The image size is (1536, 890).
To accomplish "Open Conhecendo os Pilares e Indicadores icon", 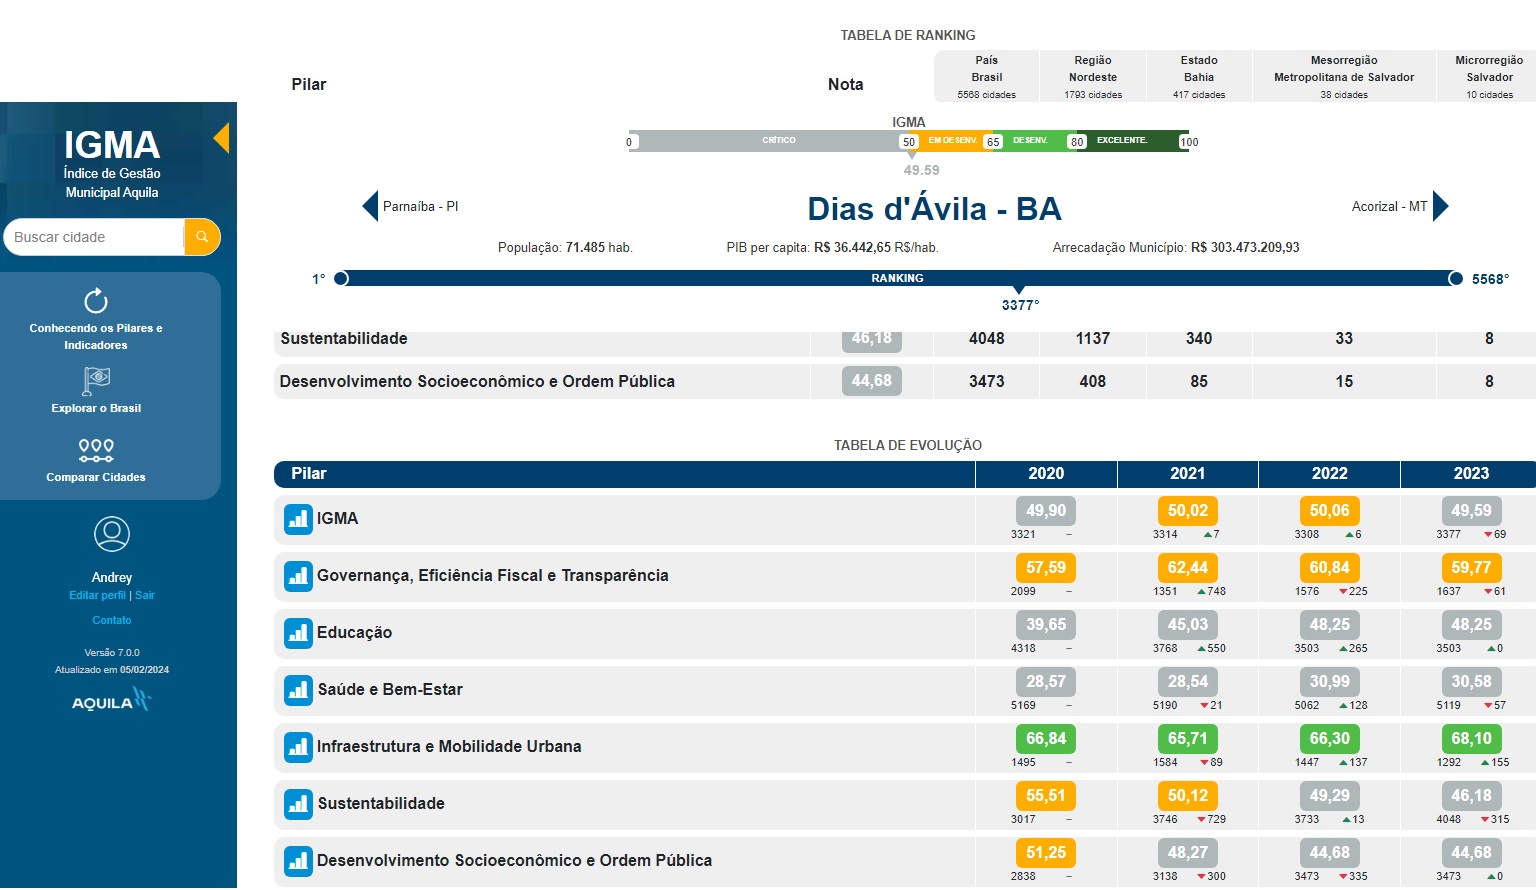I will [96, 300].
